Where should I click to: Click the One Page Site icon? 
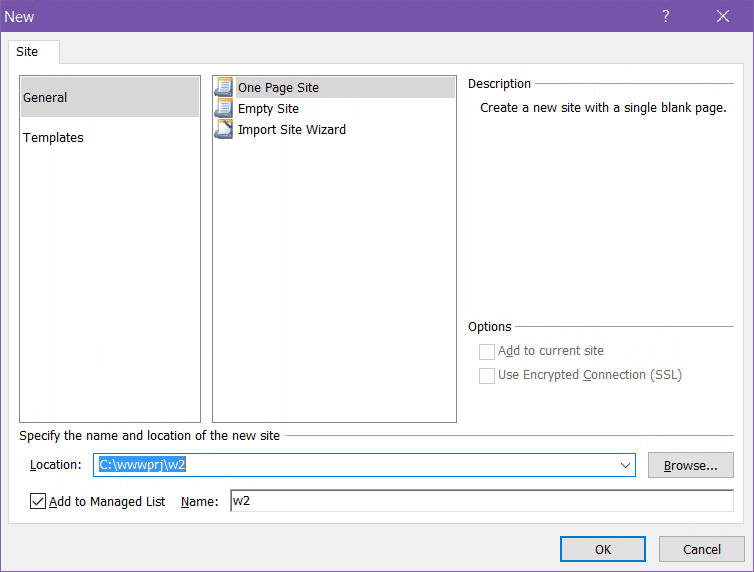click(x=224, y=88)
